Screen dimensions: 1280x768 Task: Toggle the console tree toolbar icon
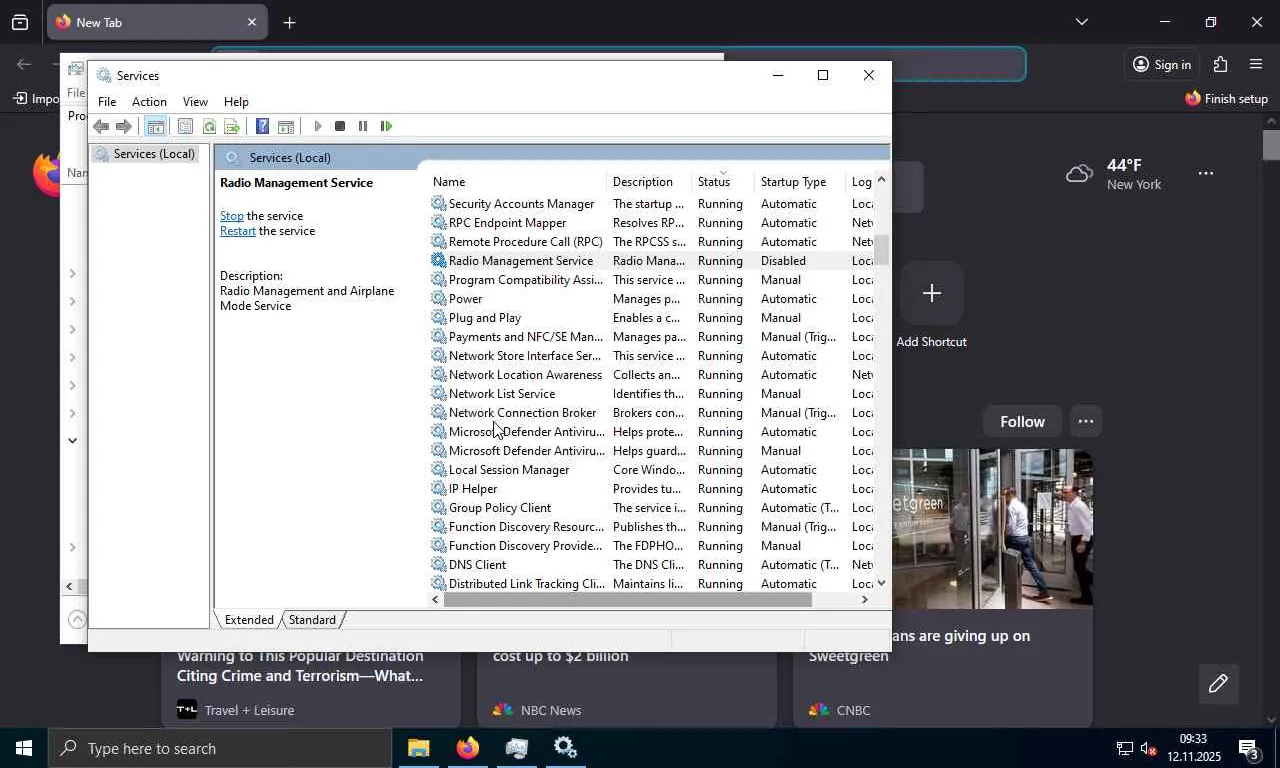155,126
